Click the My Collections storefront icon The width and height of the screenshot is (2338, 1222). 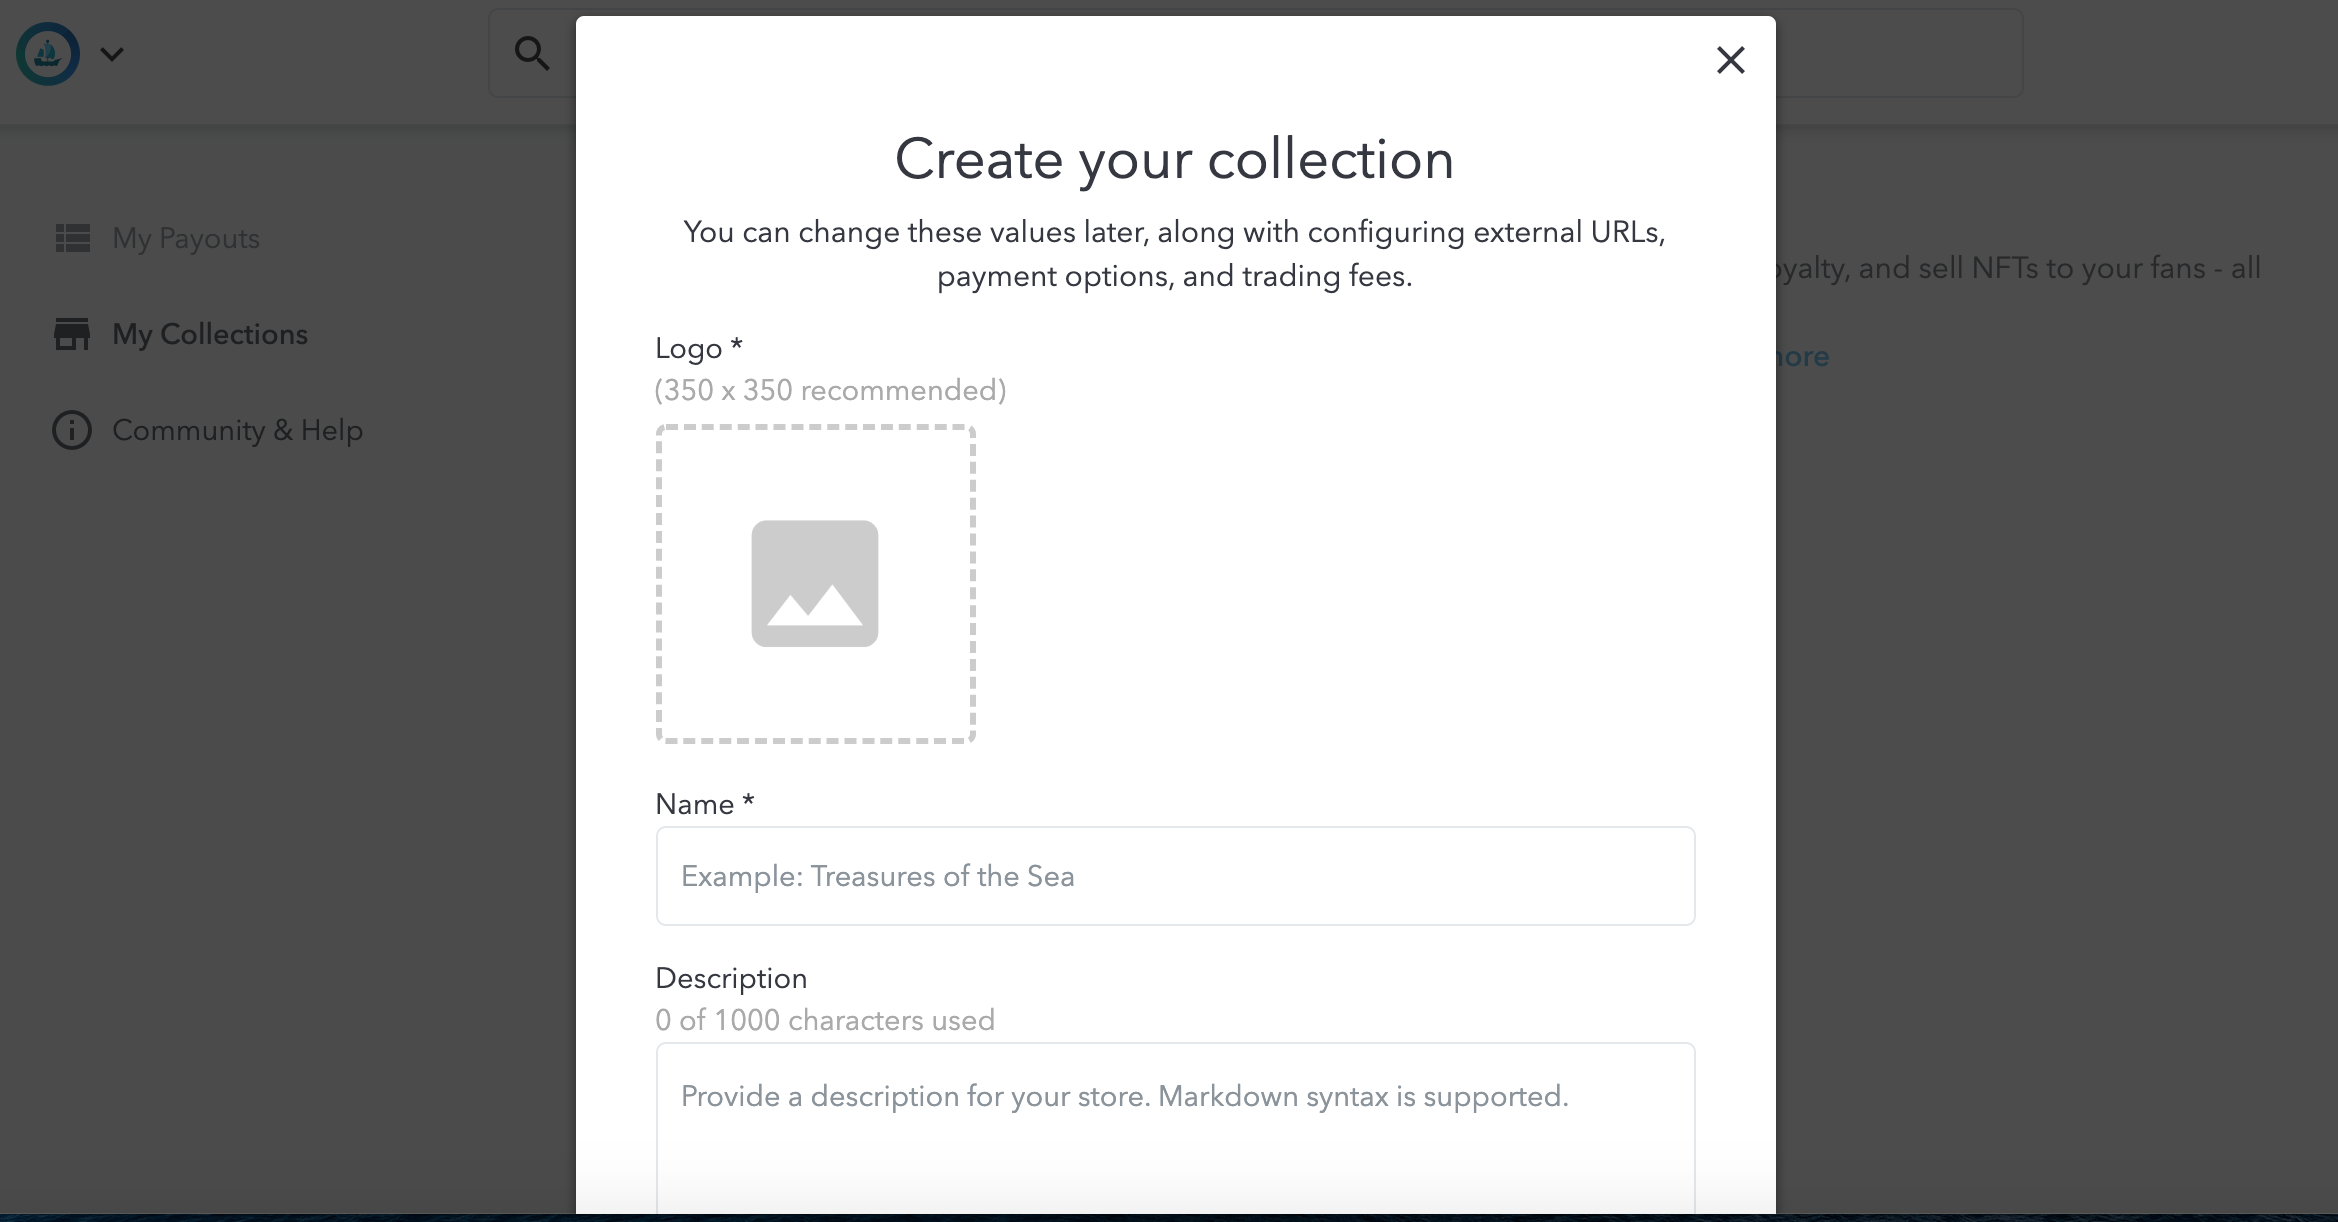72,334
